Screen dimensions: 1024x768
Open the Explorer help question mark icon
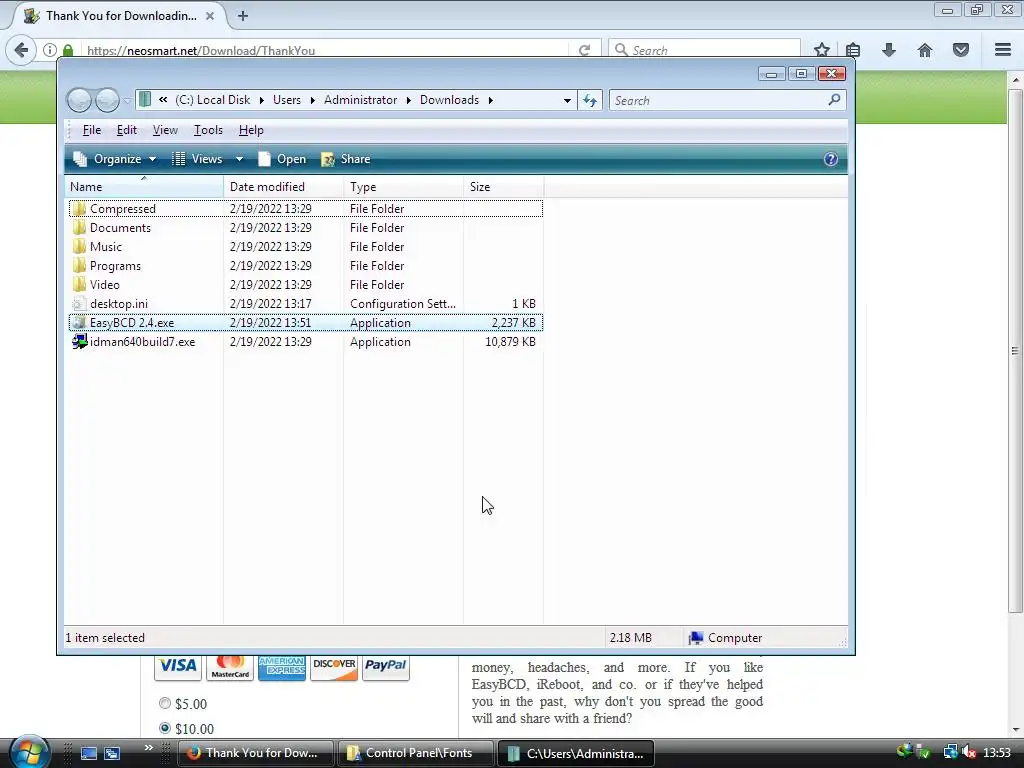pos(831,159)
